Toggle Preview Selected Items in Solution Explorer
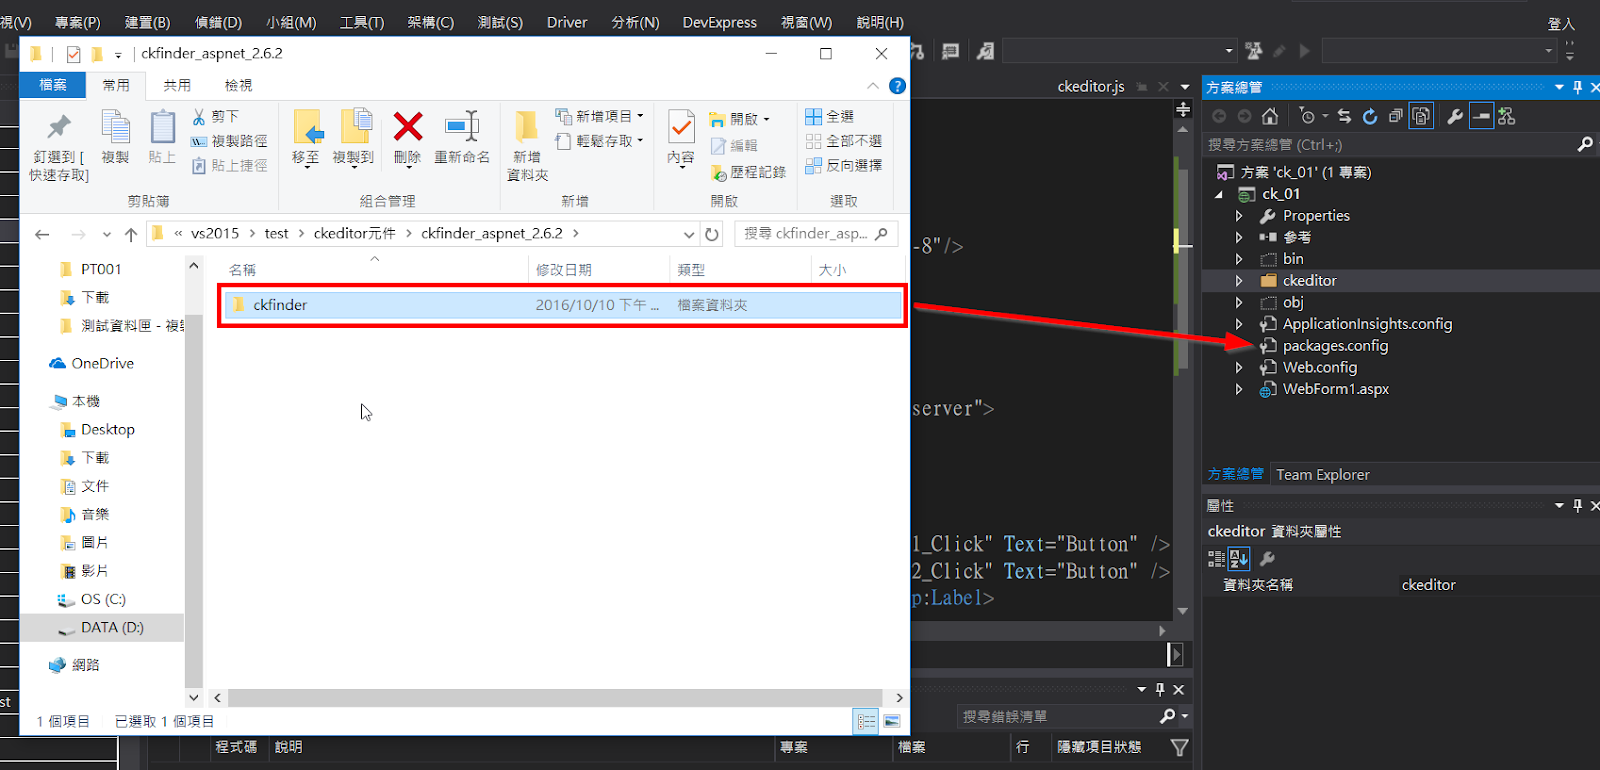 pos(1481,116)
